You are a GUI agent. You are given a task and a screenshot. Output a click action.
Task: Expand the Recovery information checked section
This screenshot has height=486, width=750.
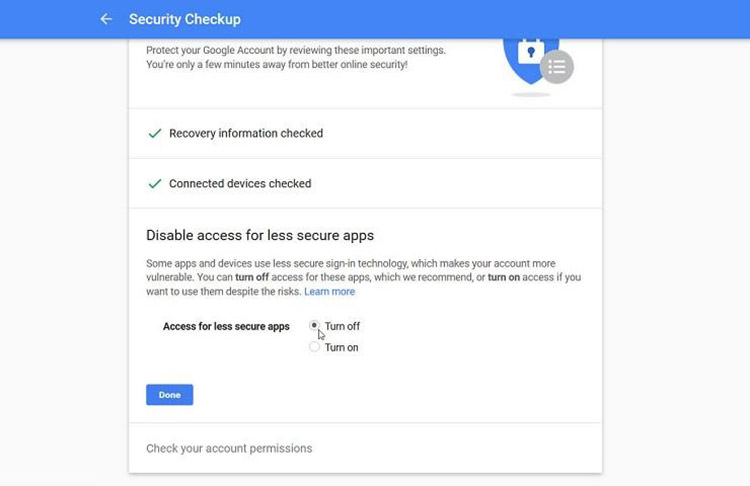point(246,133)
